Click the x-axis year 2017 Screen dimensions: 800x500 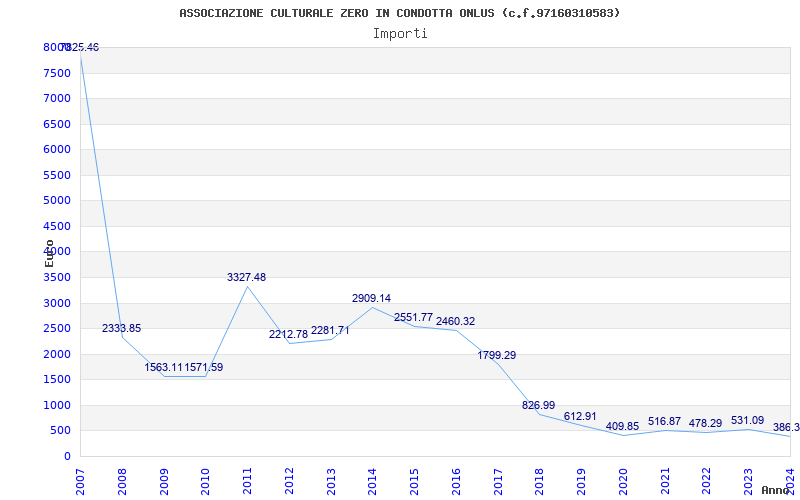click(x=498, y=482)
